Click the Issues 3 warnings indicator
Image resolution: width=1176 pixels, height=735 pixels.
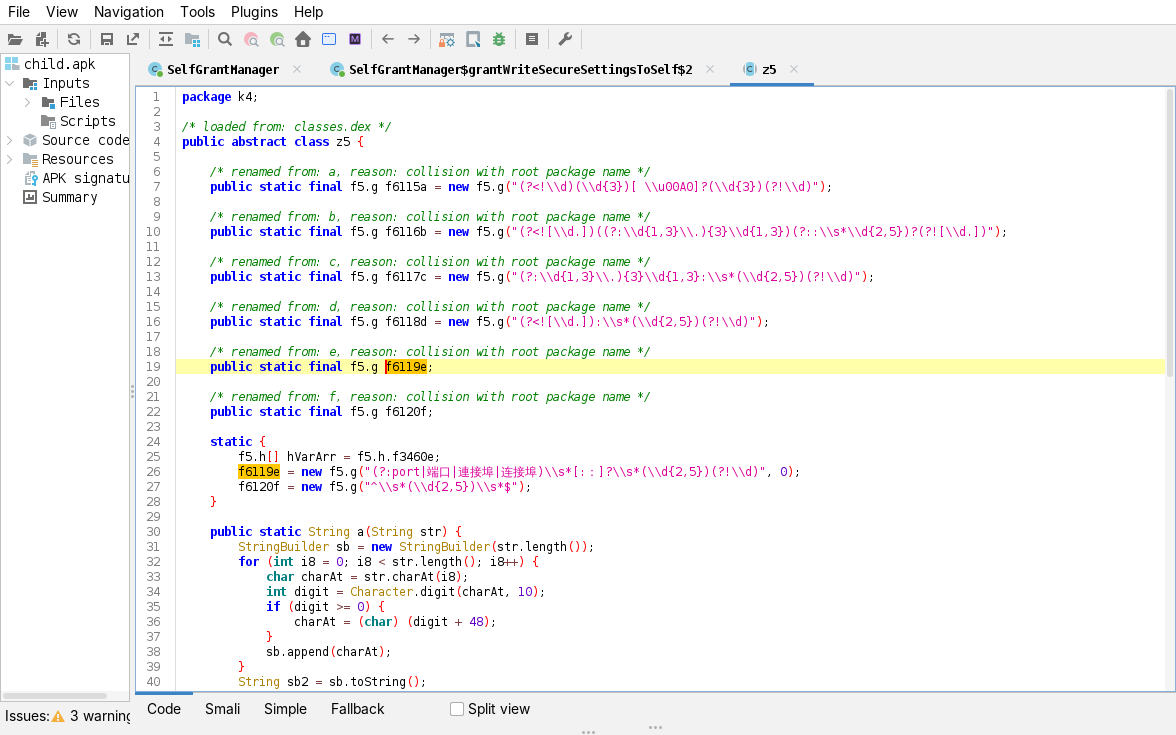[x=68, y=716]
